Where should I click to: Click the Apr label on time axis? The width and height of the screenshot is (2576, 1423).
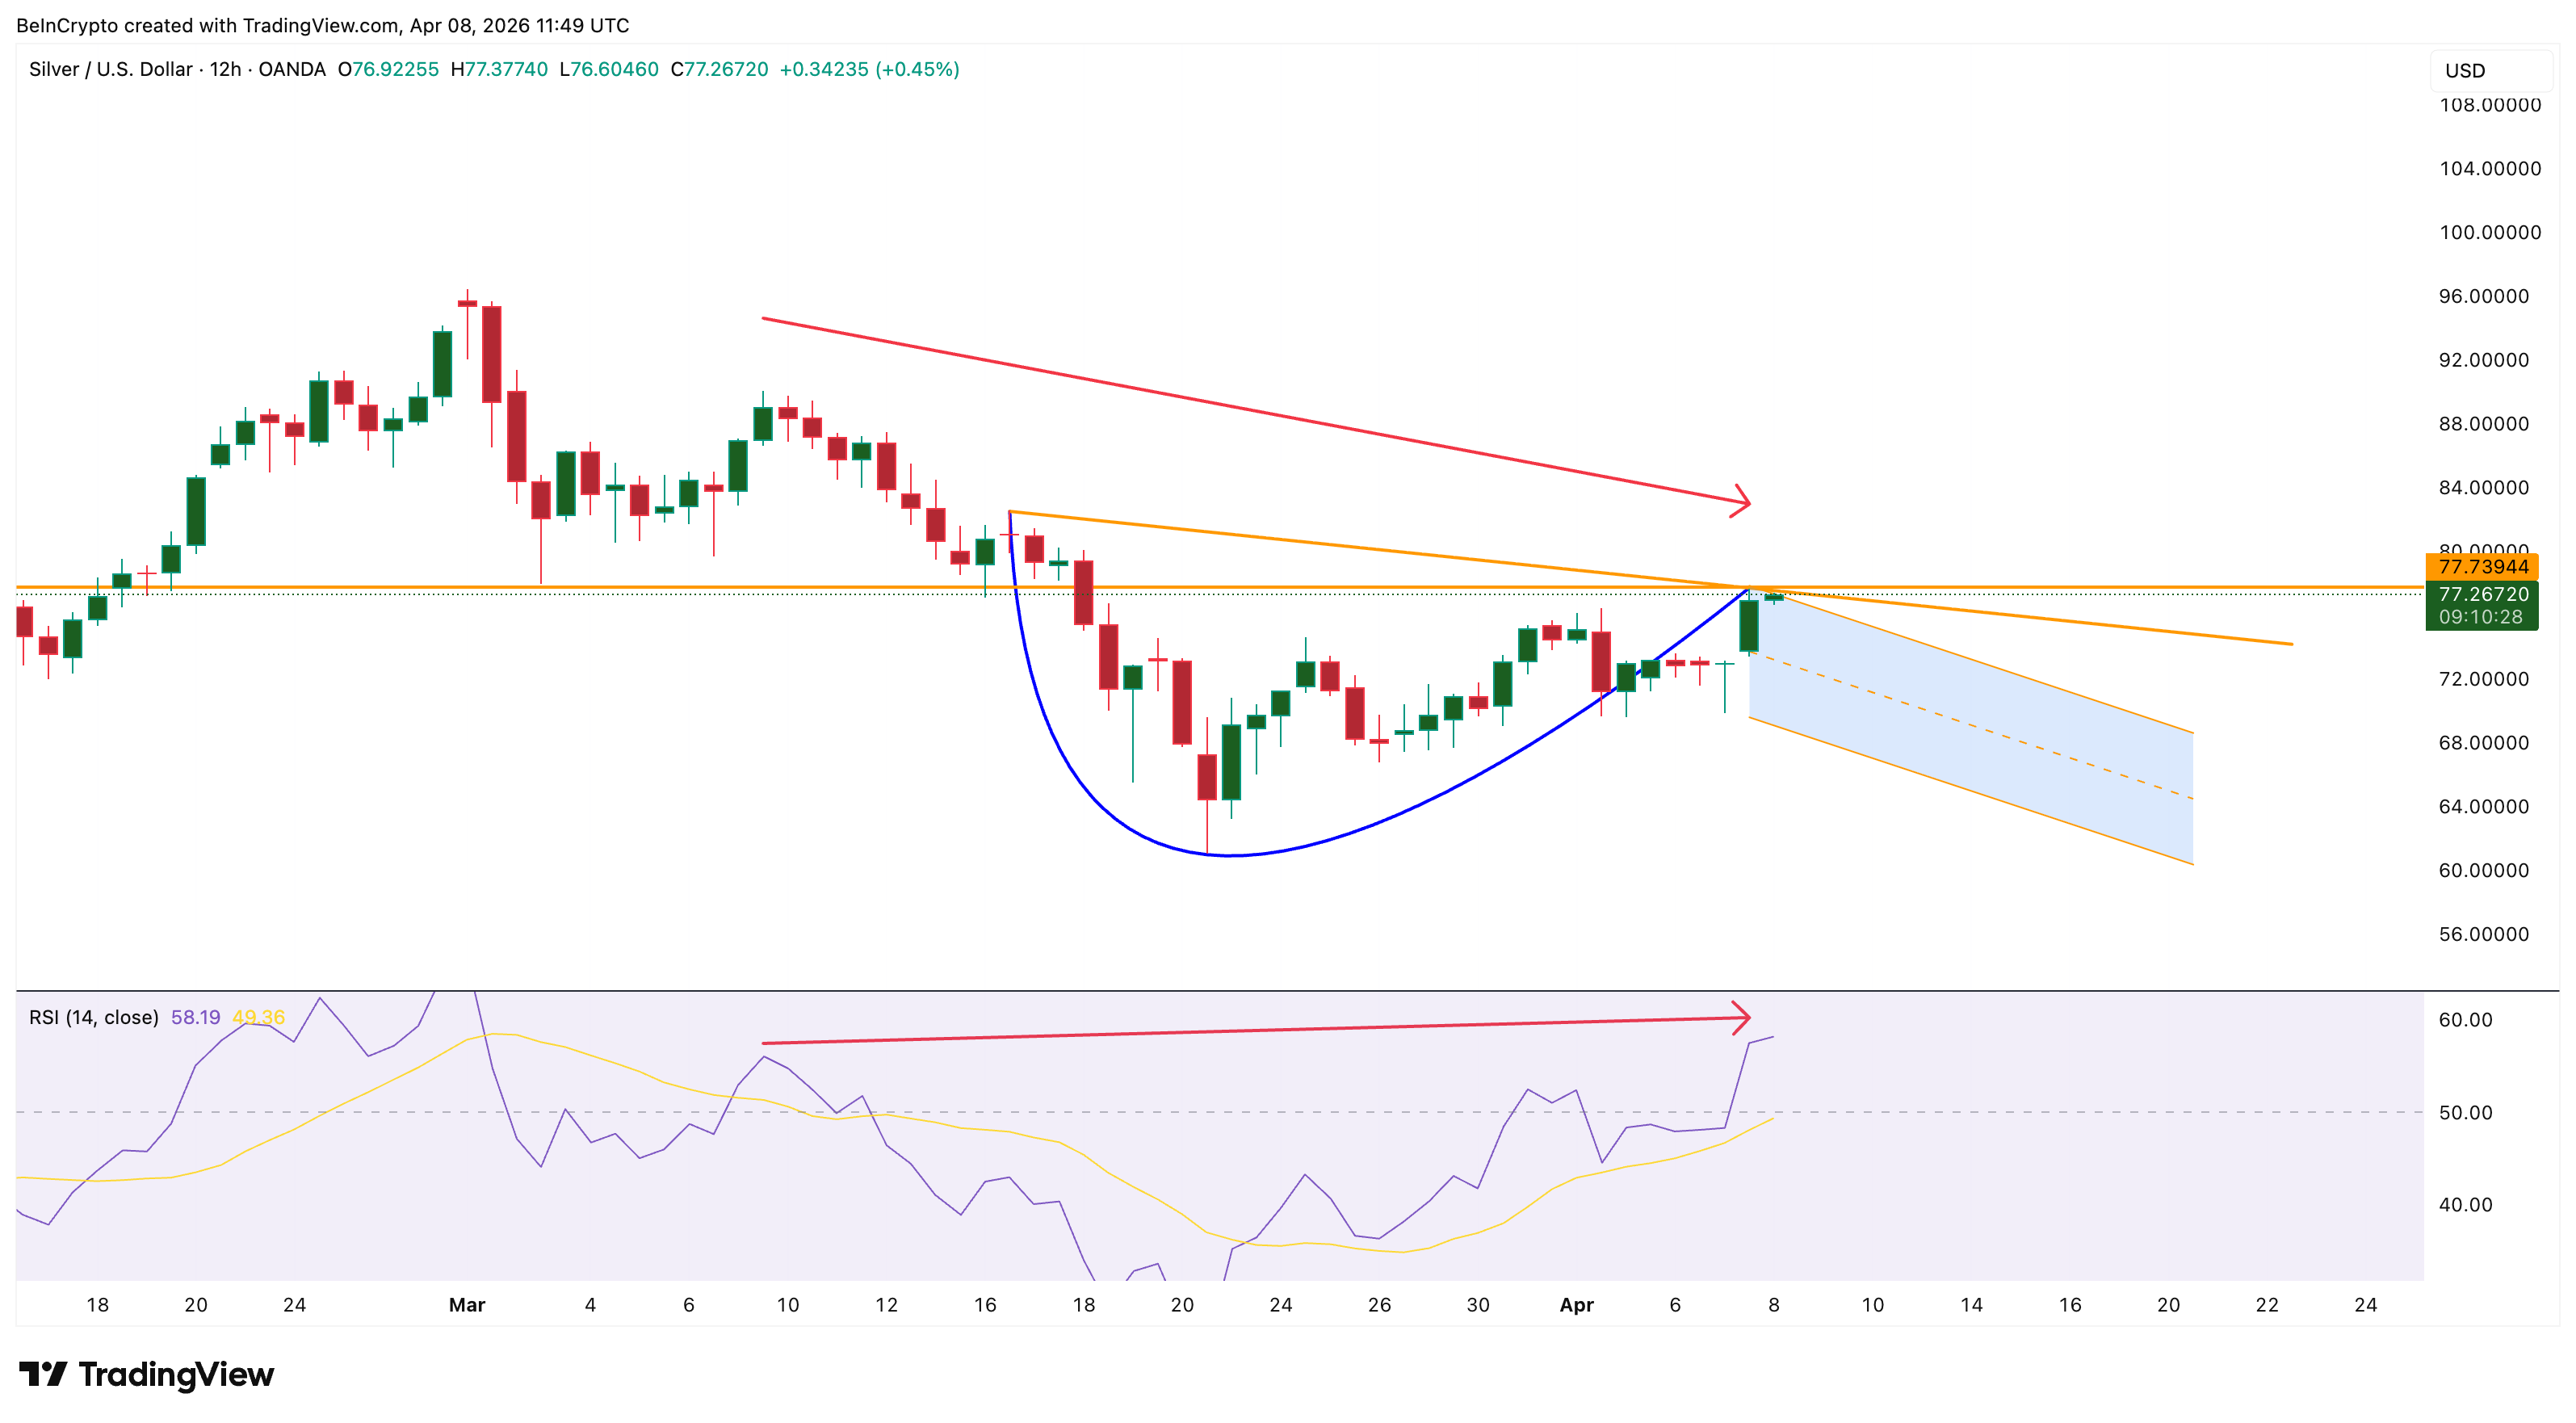(1576, 1304)
